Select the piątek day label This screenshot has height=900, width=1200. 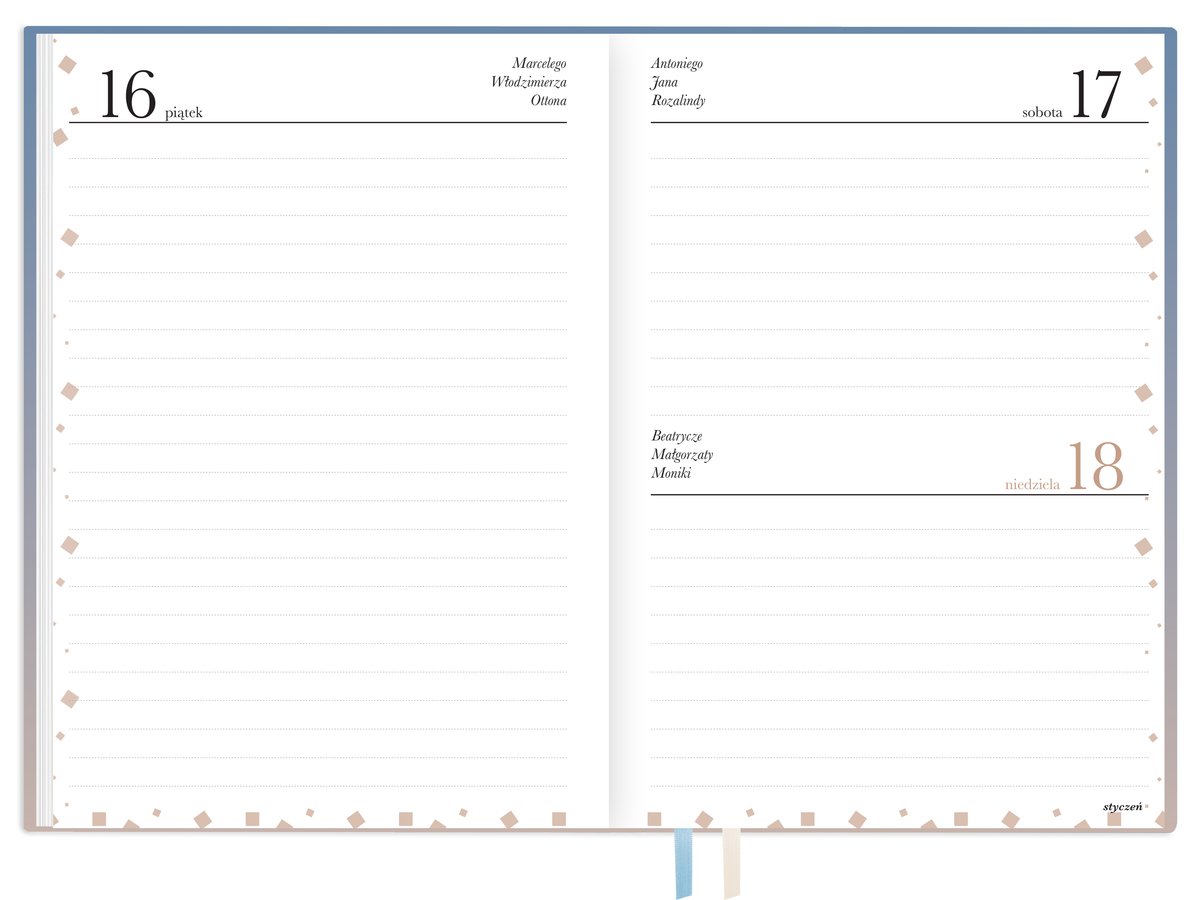click(184, 113)
